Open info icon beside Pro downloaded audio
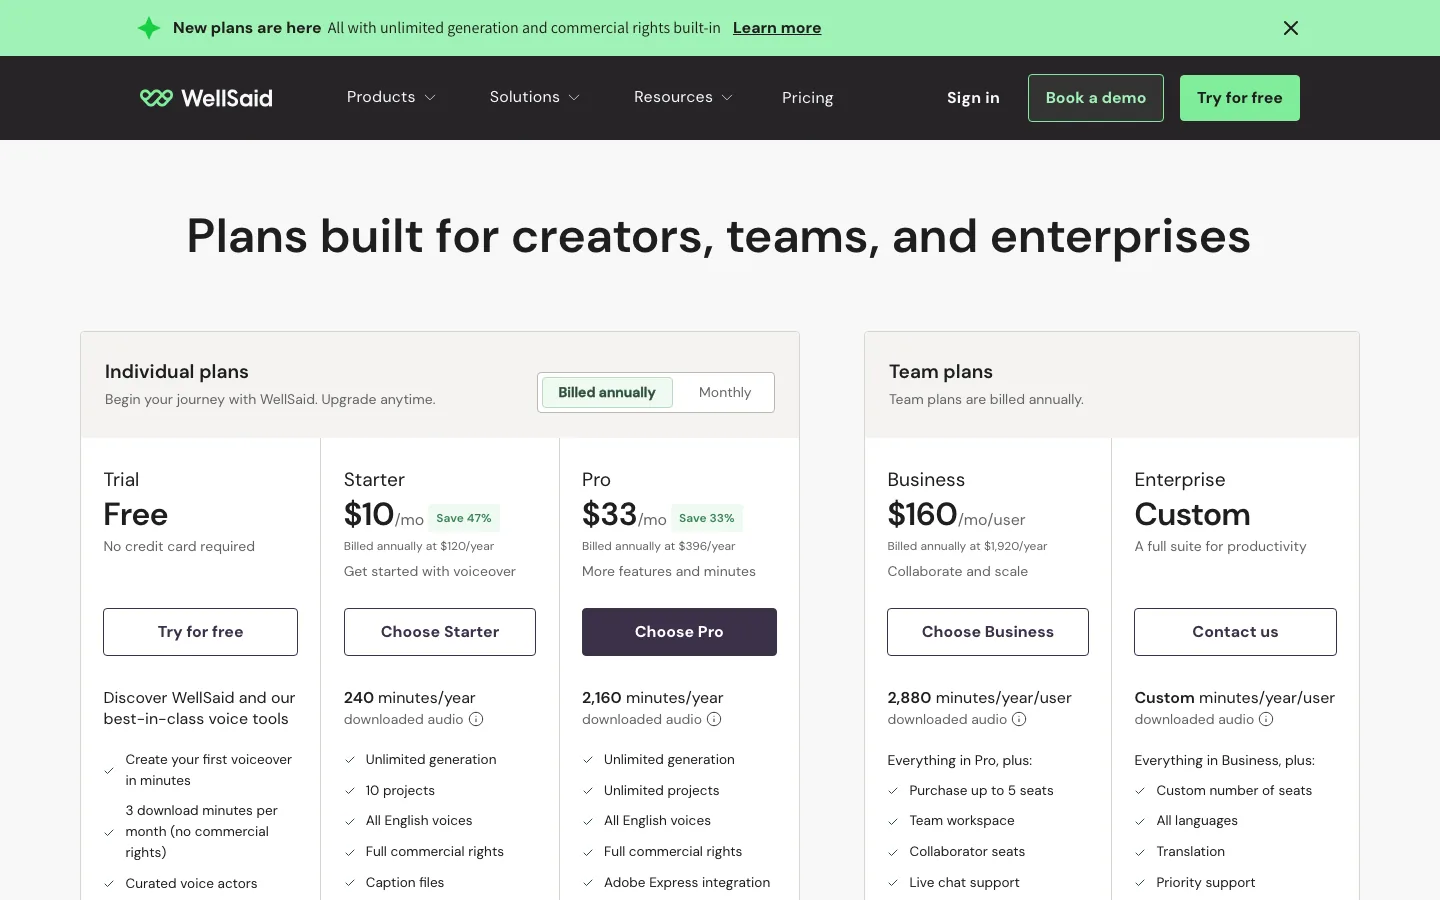 coord(714,719)
